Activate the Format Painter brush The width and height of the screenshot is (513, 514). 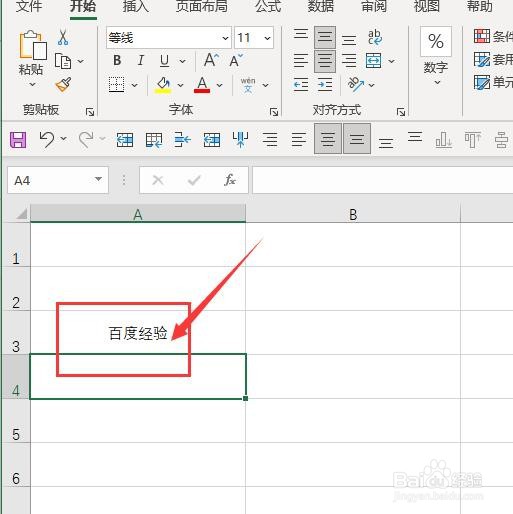(63, 85)
